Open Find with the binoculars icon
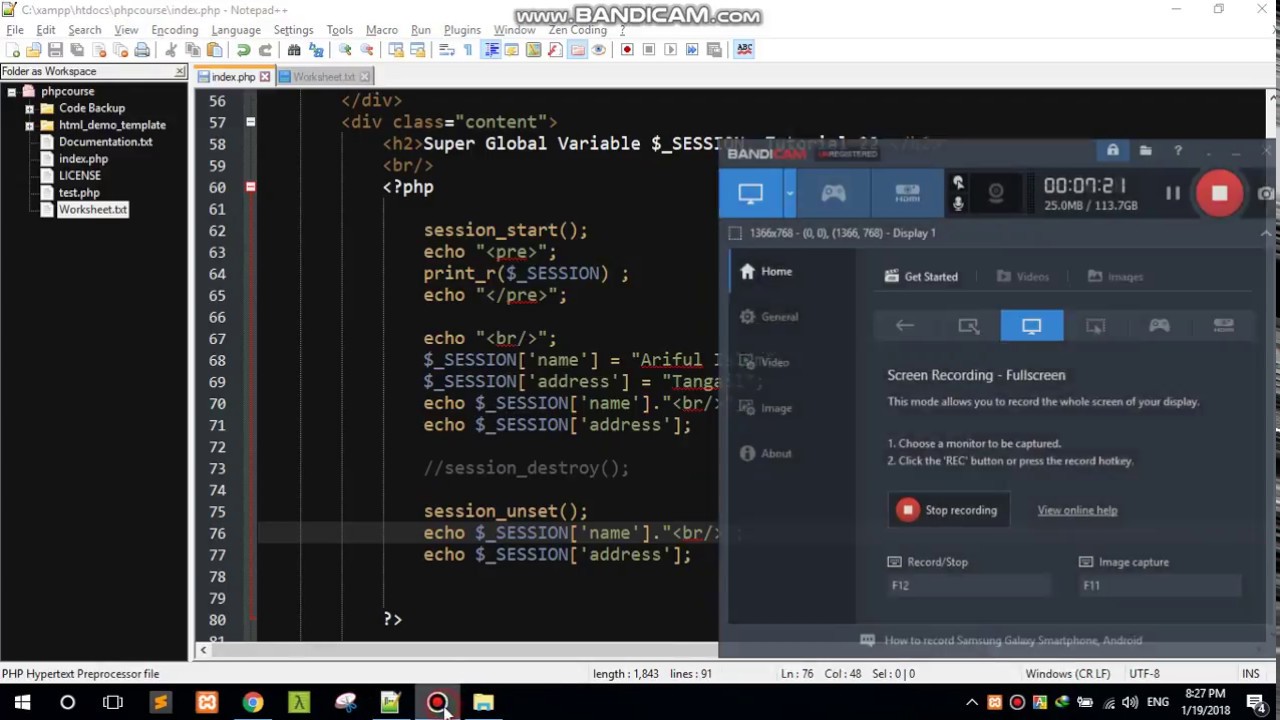This screenshot has height=720, width=1280. 294,50
